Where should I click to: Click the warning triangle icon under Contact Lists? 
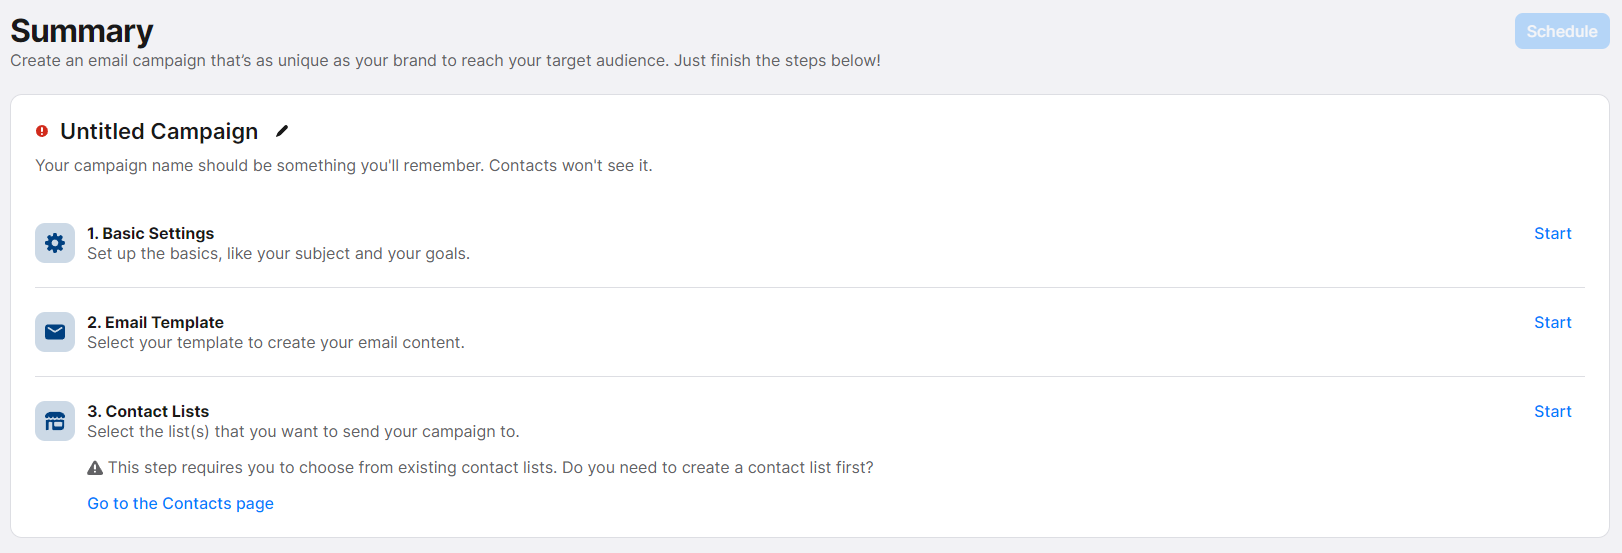95,468
